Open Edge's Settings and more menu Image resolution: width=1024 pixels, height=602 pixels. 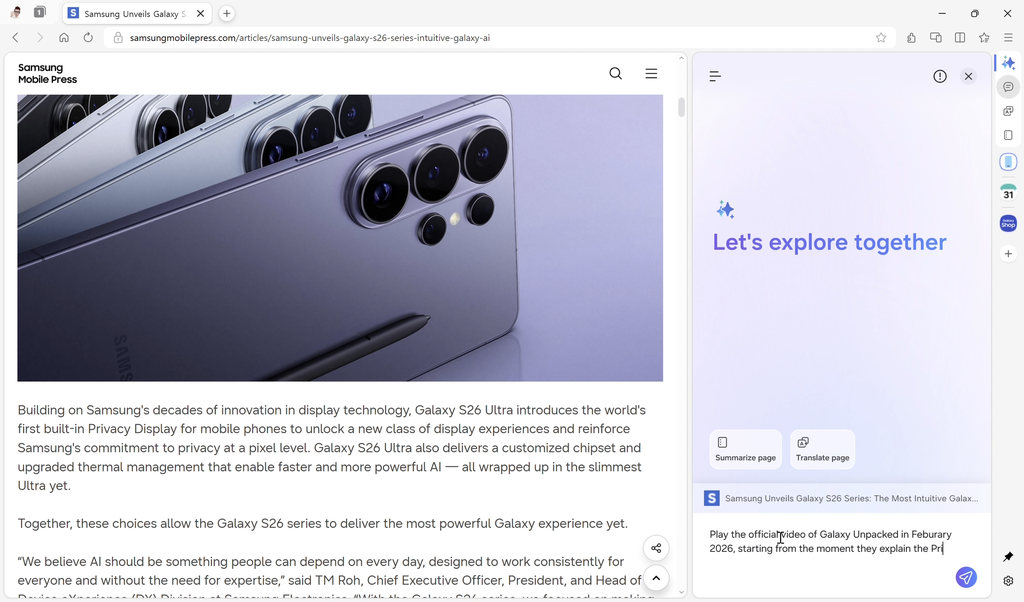click(1008, 37)
